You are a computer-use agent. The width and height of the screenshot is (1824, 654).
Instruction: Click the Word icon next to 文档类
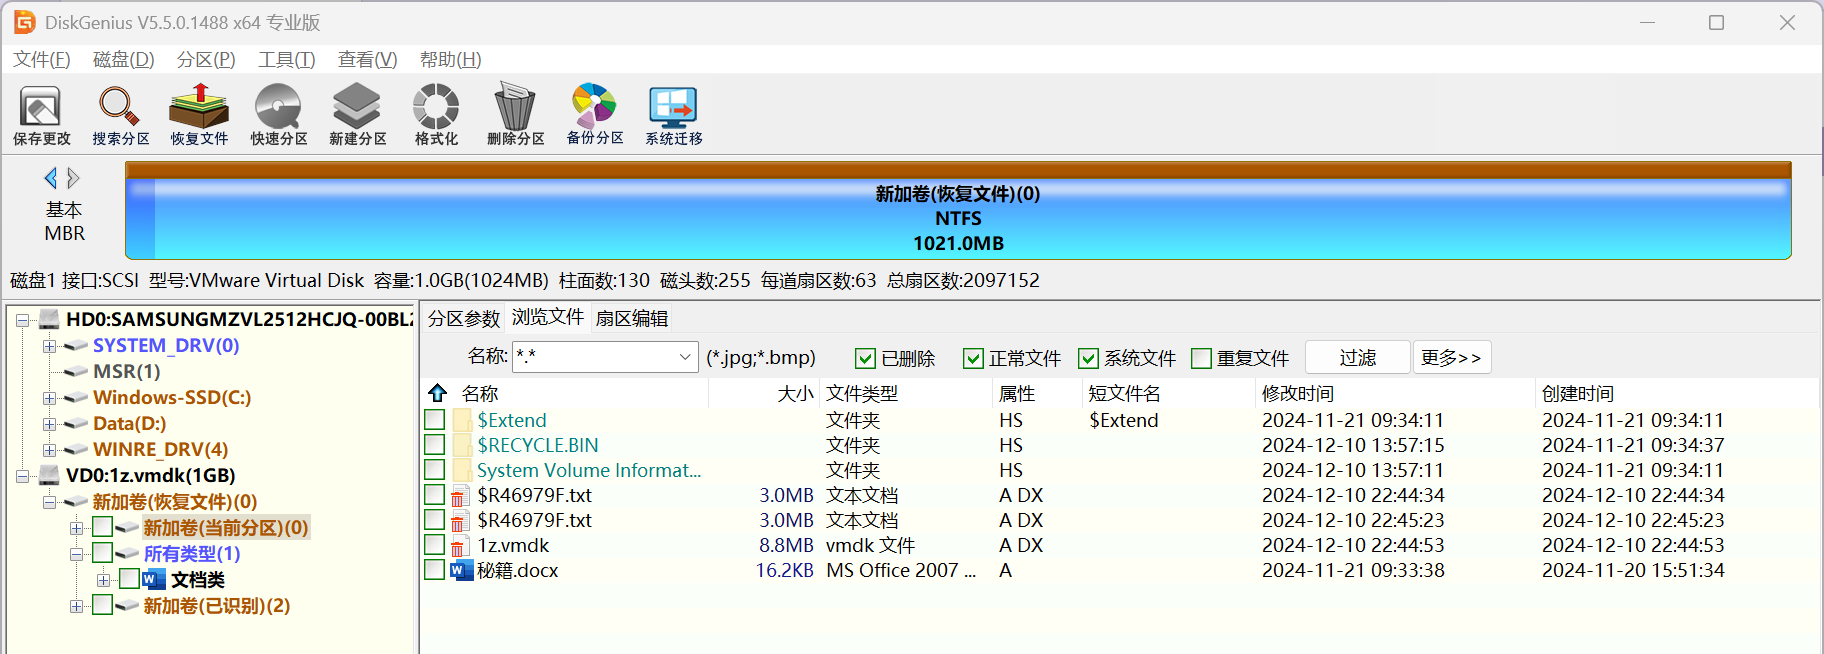pyautogui.click(x=154, y=580)
